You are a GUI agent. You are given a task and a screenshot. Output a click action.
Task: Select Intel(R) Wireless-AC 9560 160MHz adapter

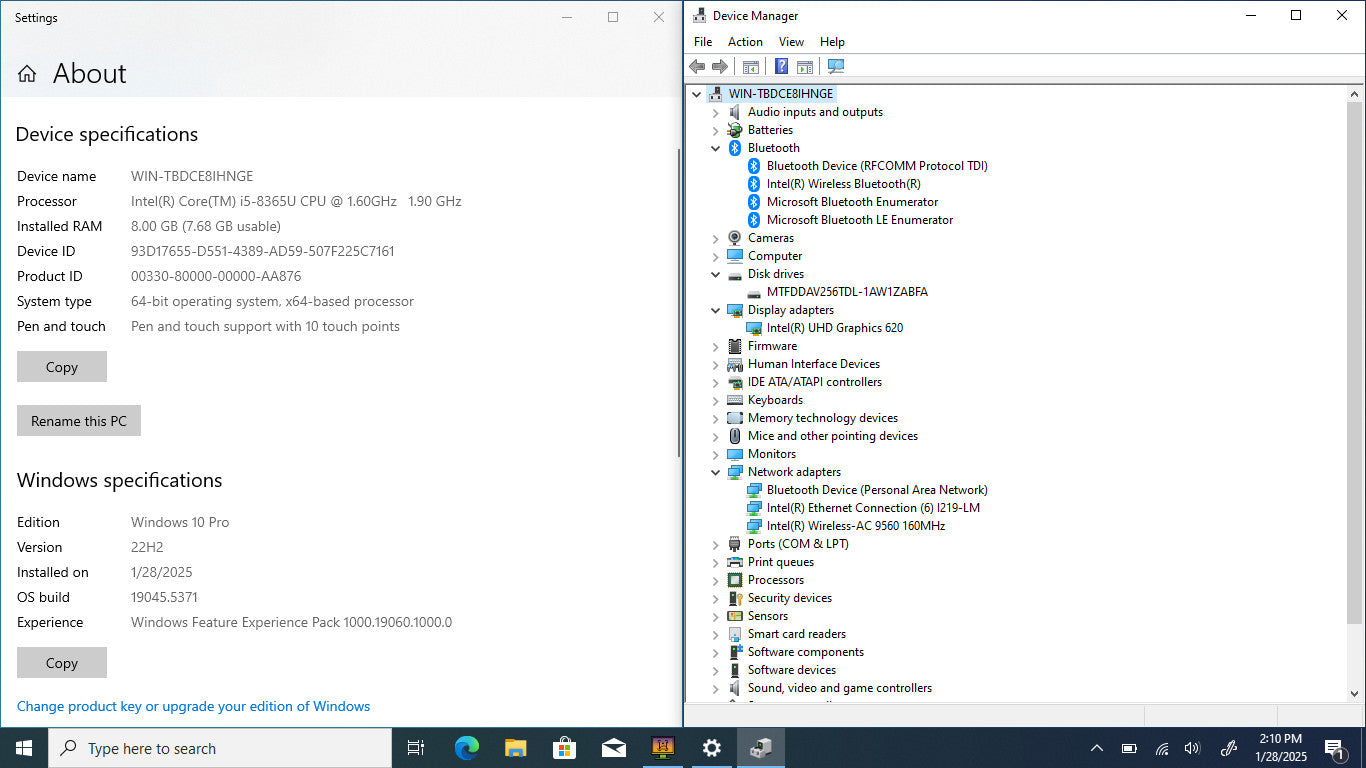(855, 526)
